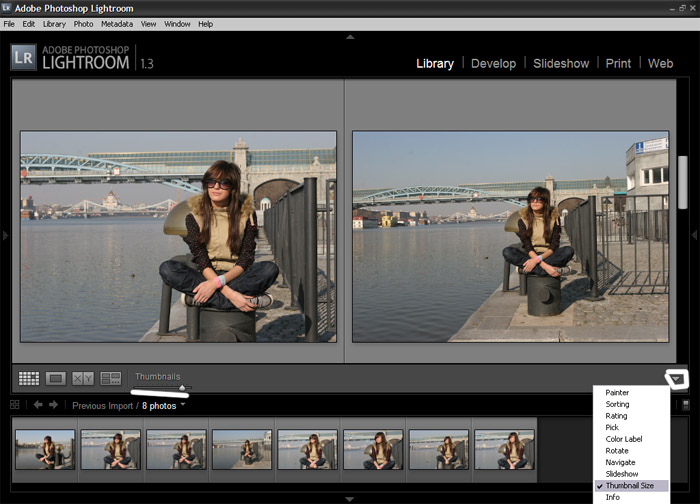Enable Rating in the toolbar menu
Screen dimensions: 700x504
coord(617,416)
